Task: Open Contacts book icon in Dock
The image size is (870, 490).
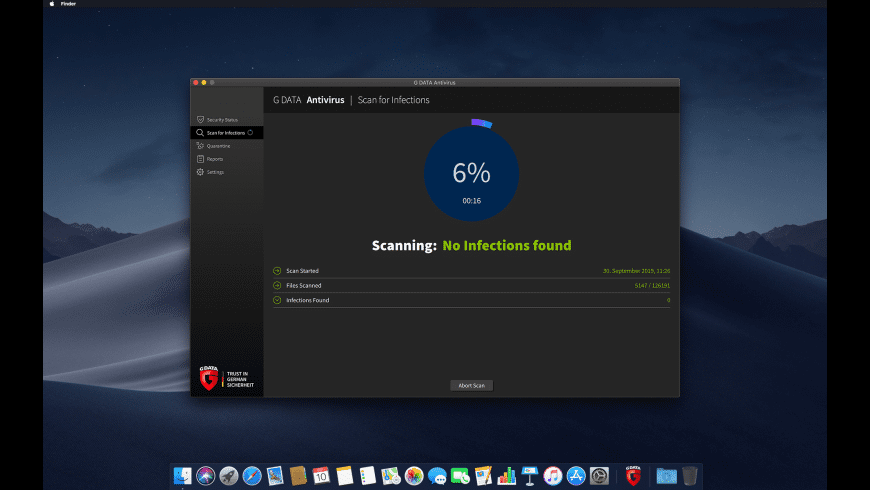Action: [x=298, y=476]
